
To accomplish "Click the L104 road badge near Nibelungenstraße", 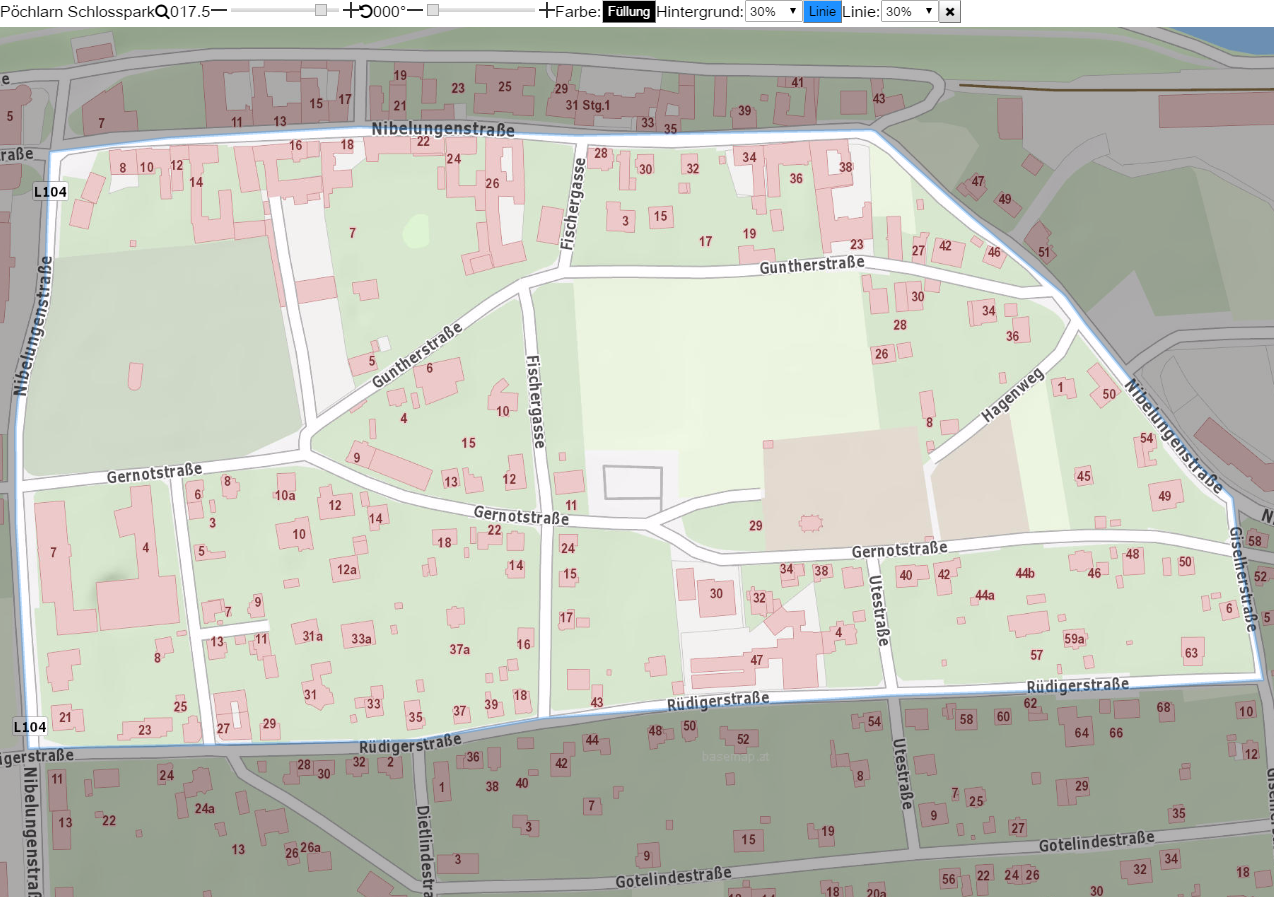I will (x=49, y=191).
